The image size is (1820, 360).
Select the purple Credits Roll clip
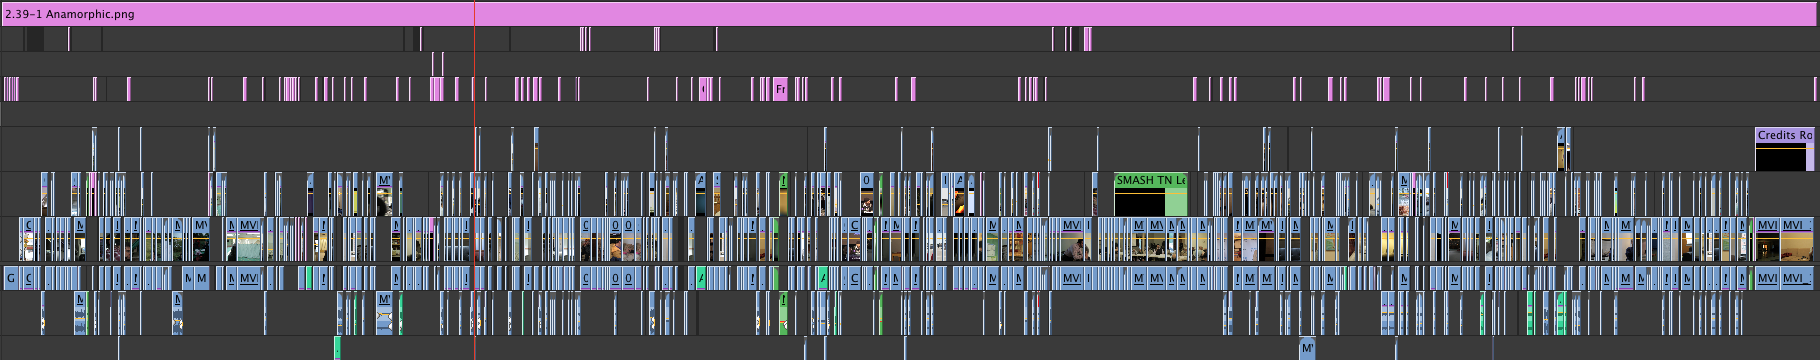tap(1784, 149)
